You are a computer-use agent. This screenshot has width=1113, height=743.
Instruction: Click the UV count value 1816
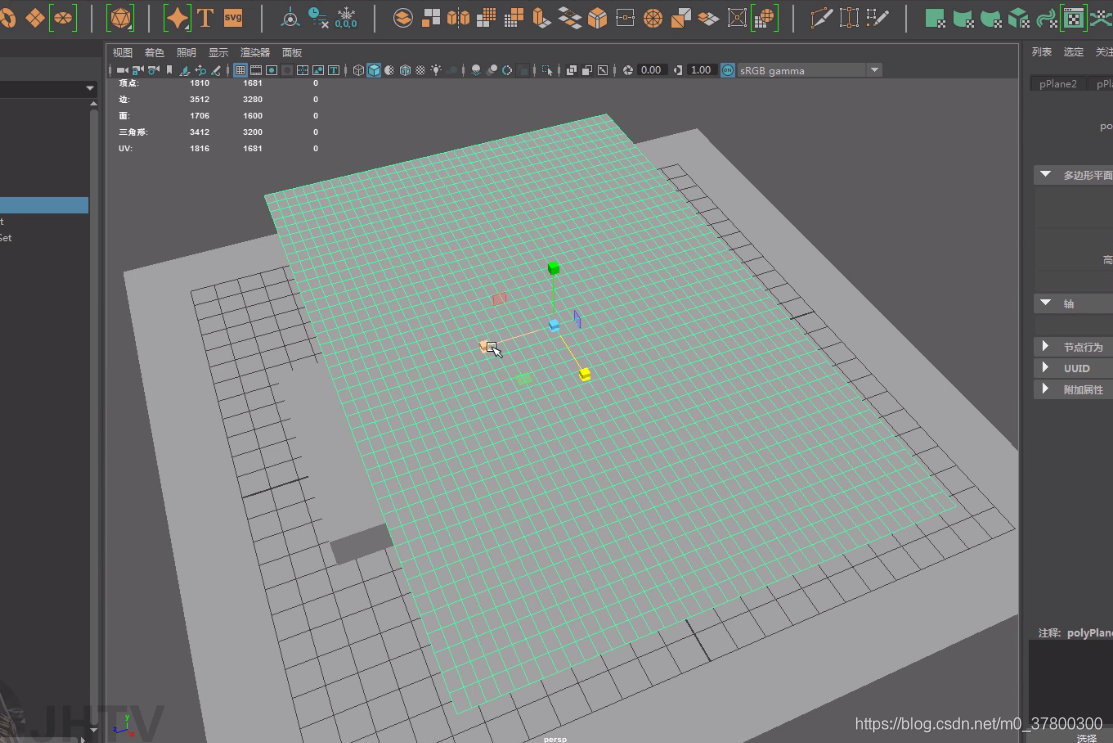[199, 148]
